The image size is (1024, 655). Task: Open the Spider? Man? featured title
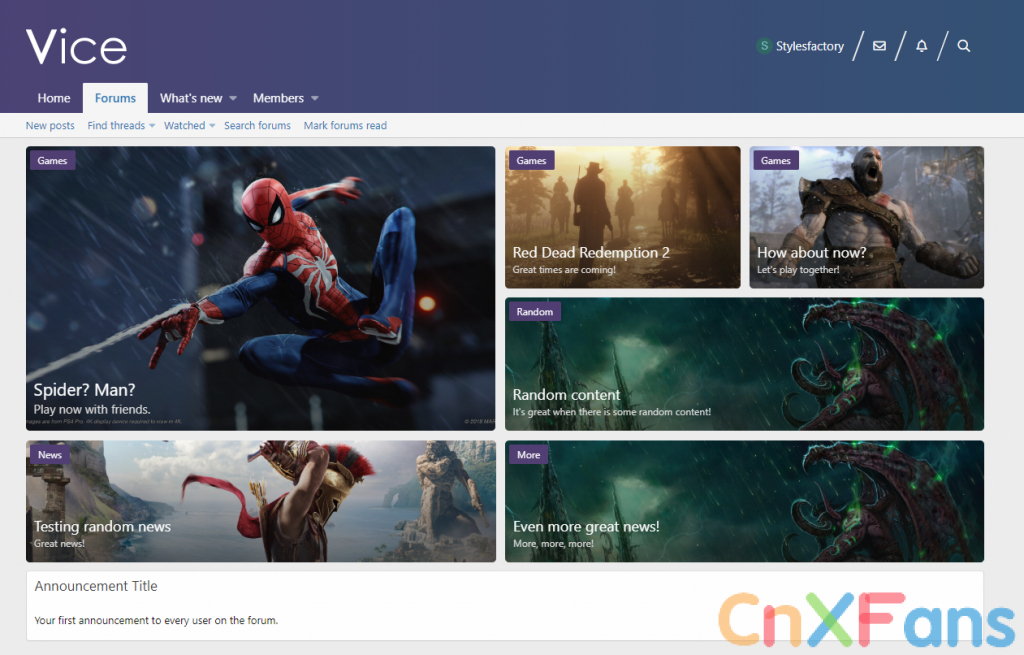(84, 390)
